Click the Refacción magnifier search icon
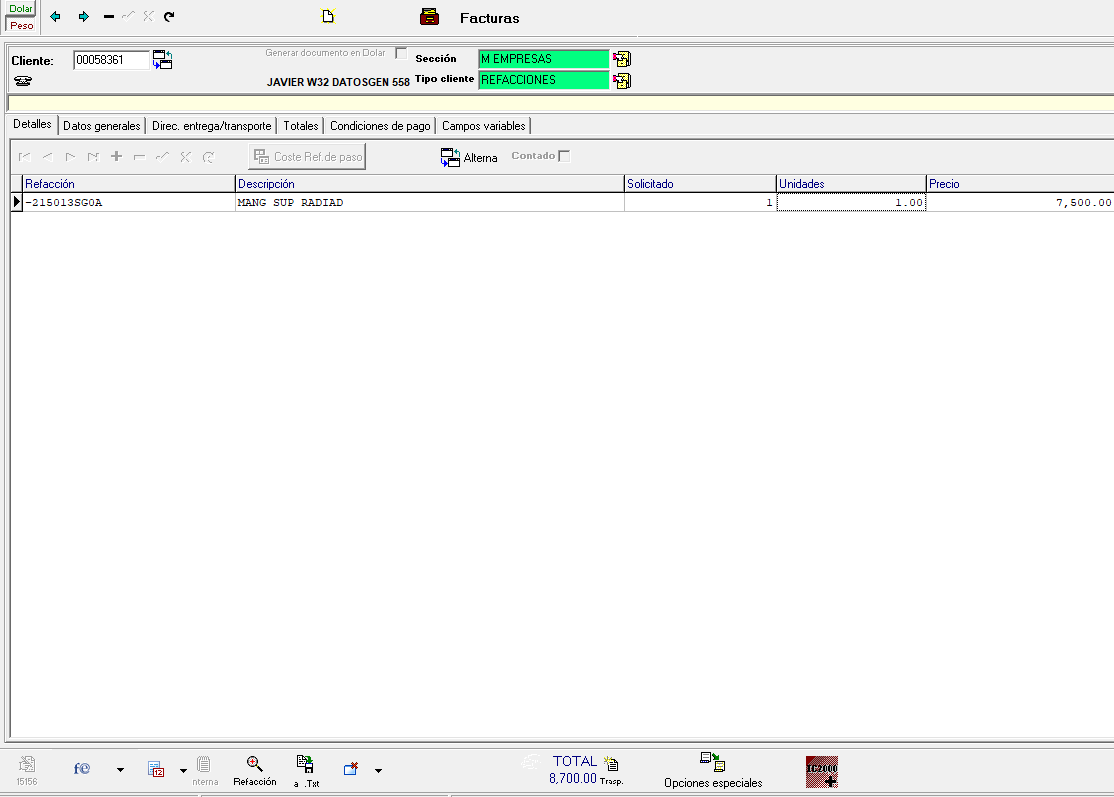This screenshot has width=1114, height=797. click(x=254, y=765)
